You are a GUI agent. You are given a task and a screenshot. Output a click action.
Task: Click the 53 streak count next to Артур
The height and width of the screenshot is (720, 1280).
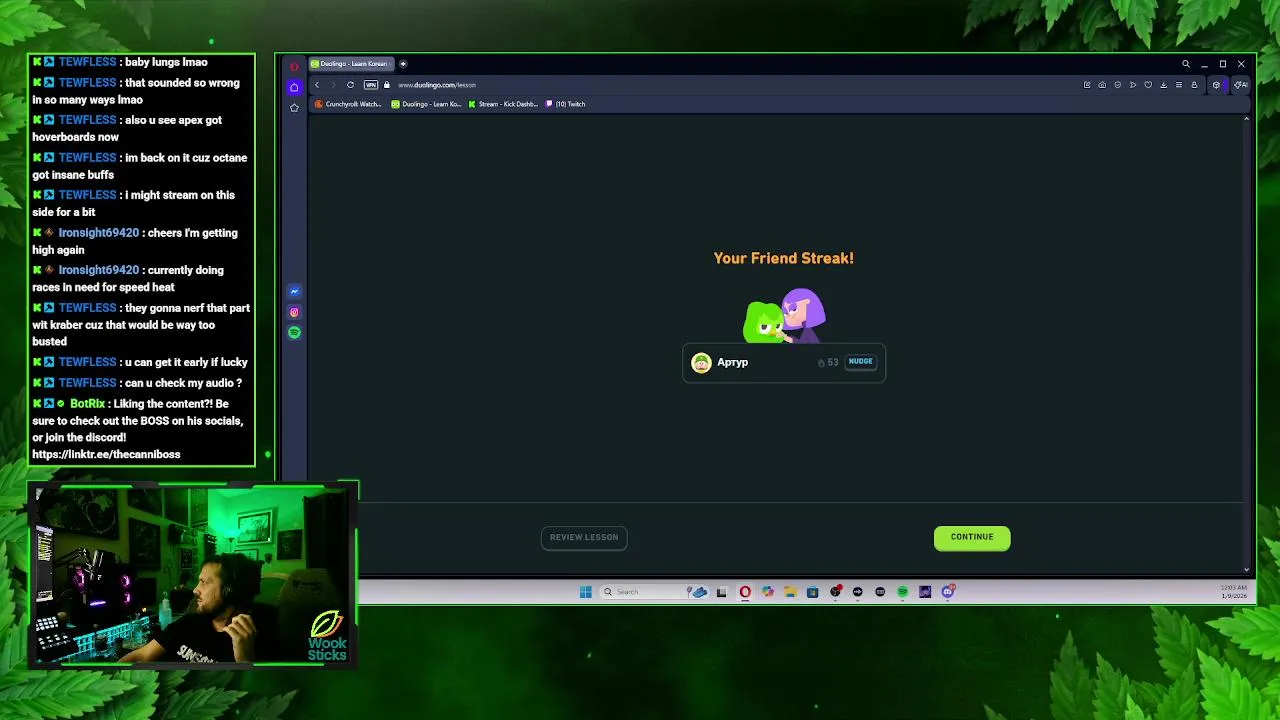point(828,362)
